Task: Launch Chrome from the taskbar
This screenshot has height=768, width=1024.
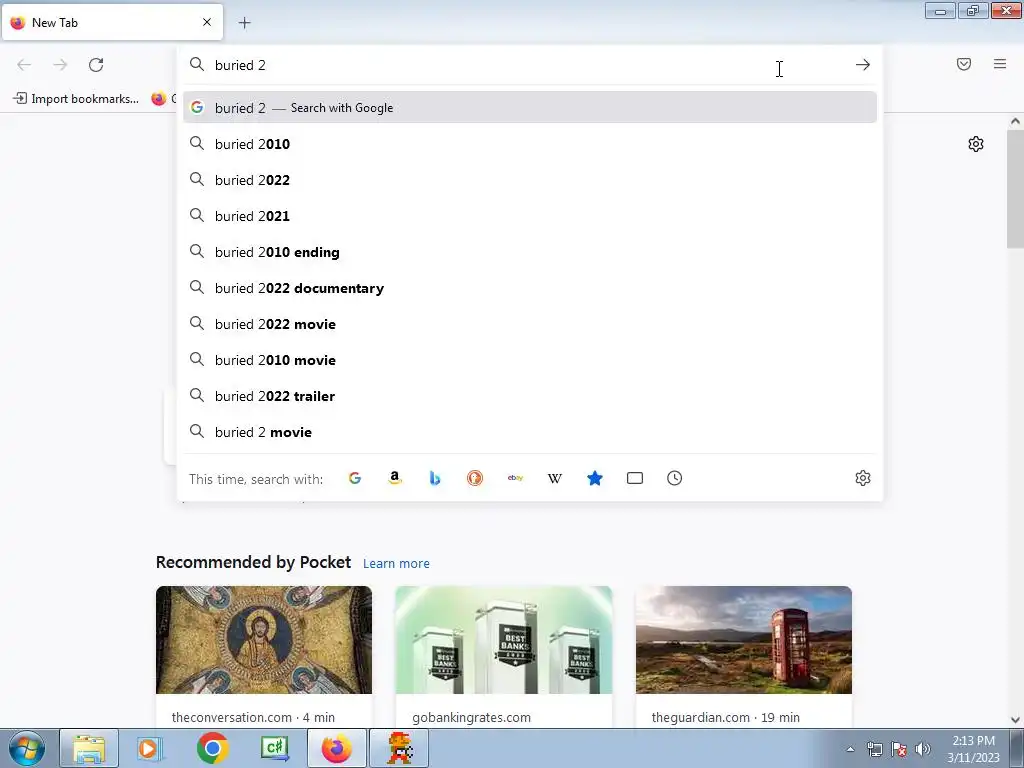Action: pyautogui.click(x=212, y=748)
